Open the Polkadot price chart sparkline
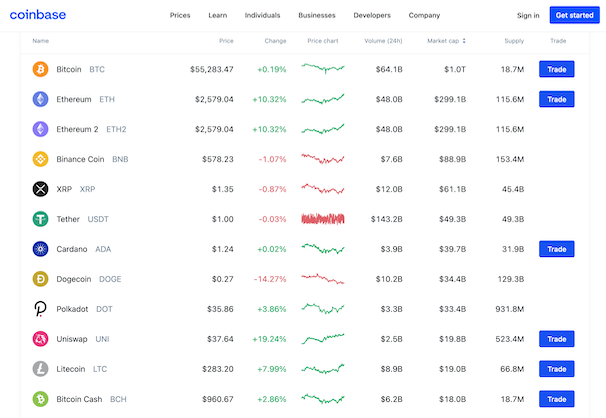This screenshot has height=418, width=606. tap(323, 308)
